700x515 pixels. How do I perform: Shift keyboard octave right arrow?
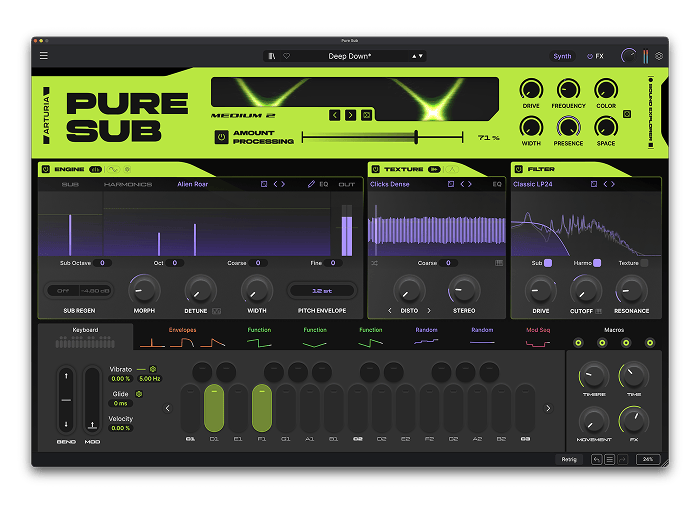pos(548,408)
